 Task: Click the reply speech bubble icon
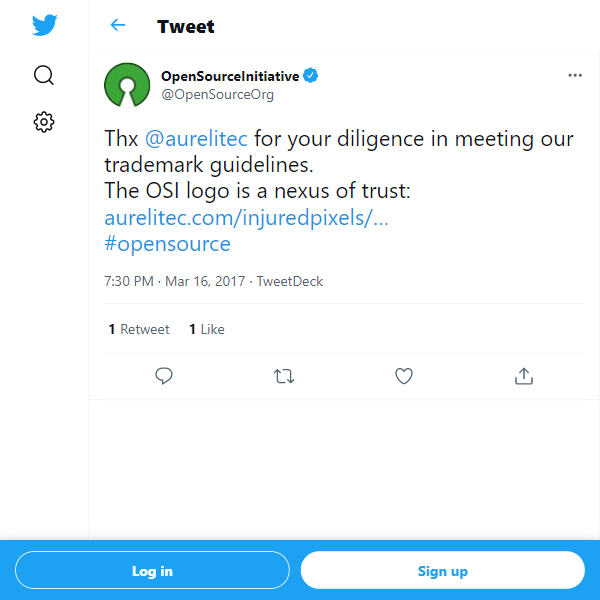[x=165, y=376]
